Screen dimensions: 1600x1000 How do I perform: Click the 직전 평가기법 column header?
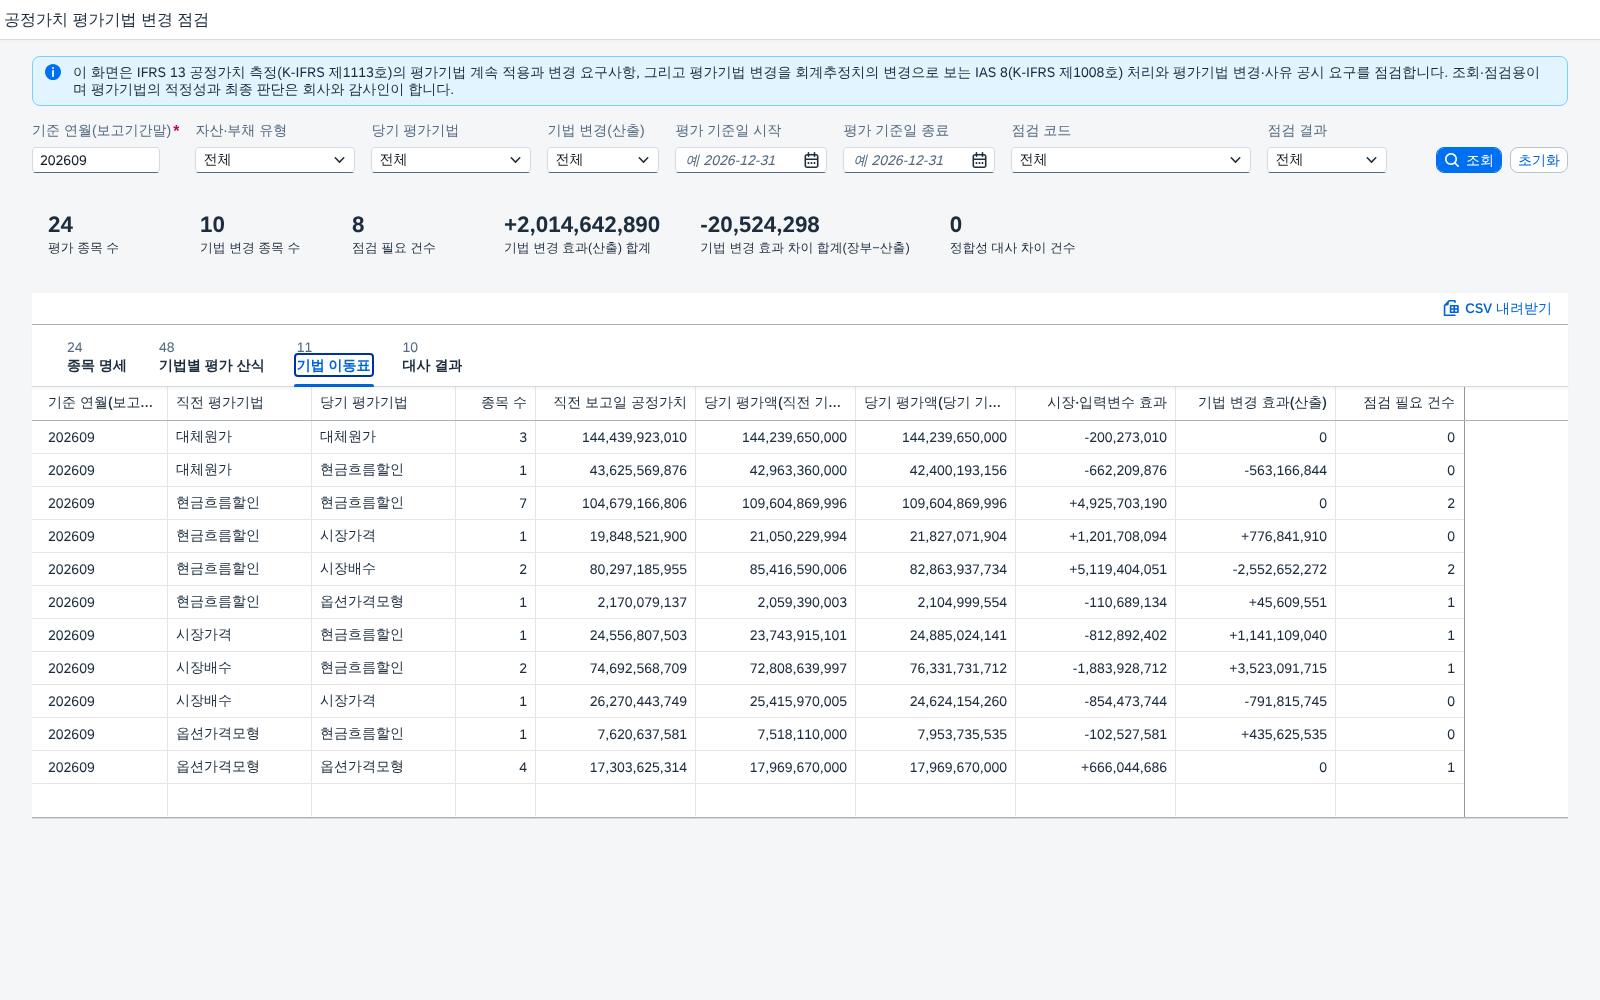tap(239, 403)
